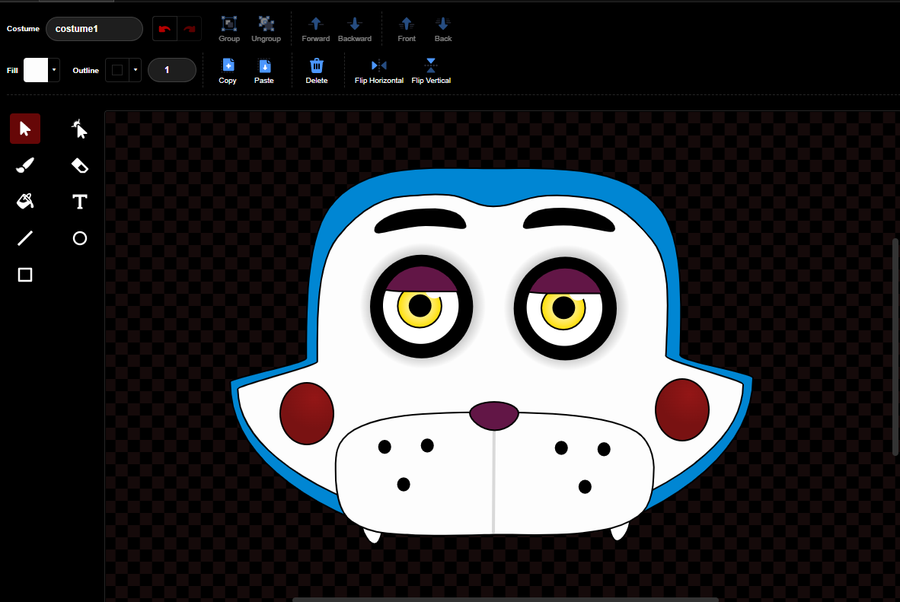Send selection to Back
Viewport: 900px width, 602px height.
[x=443, y=29]
